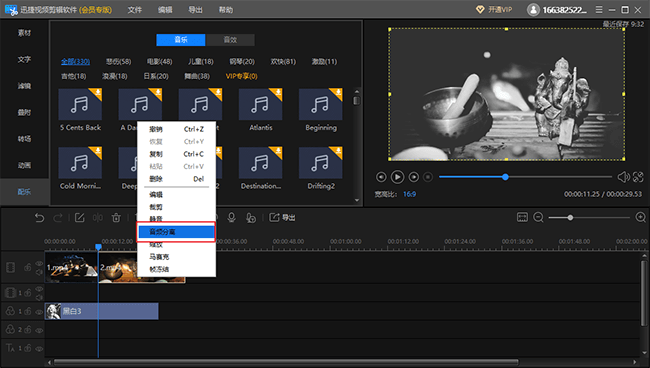650x368 pixels.
Task: Open the edit pencil tool in the timeline toolbar
Action: pos(80,218)
